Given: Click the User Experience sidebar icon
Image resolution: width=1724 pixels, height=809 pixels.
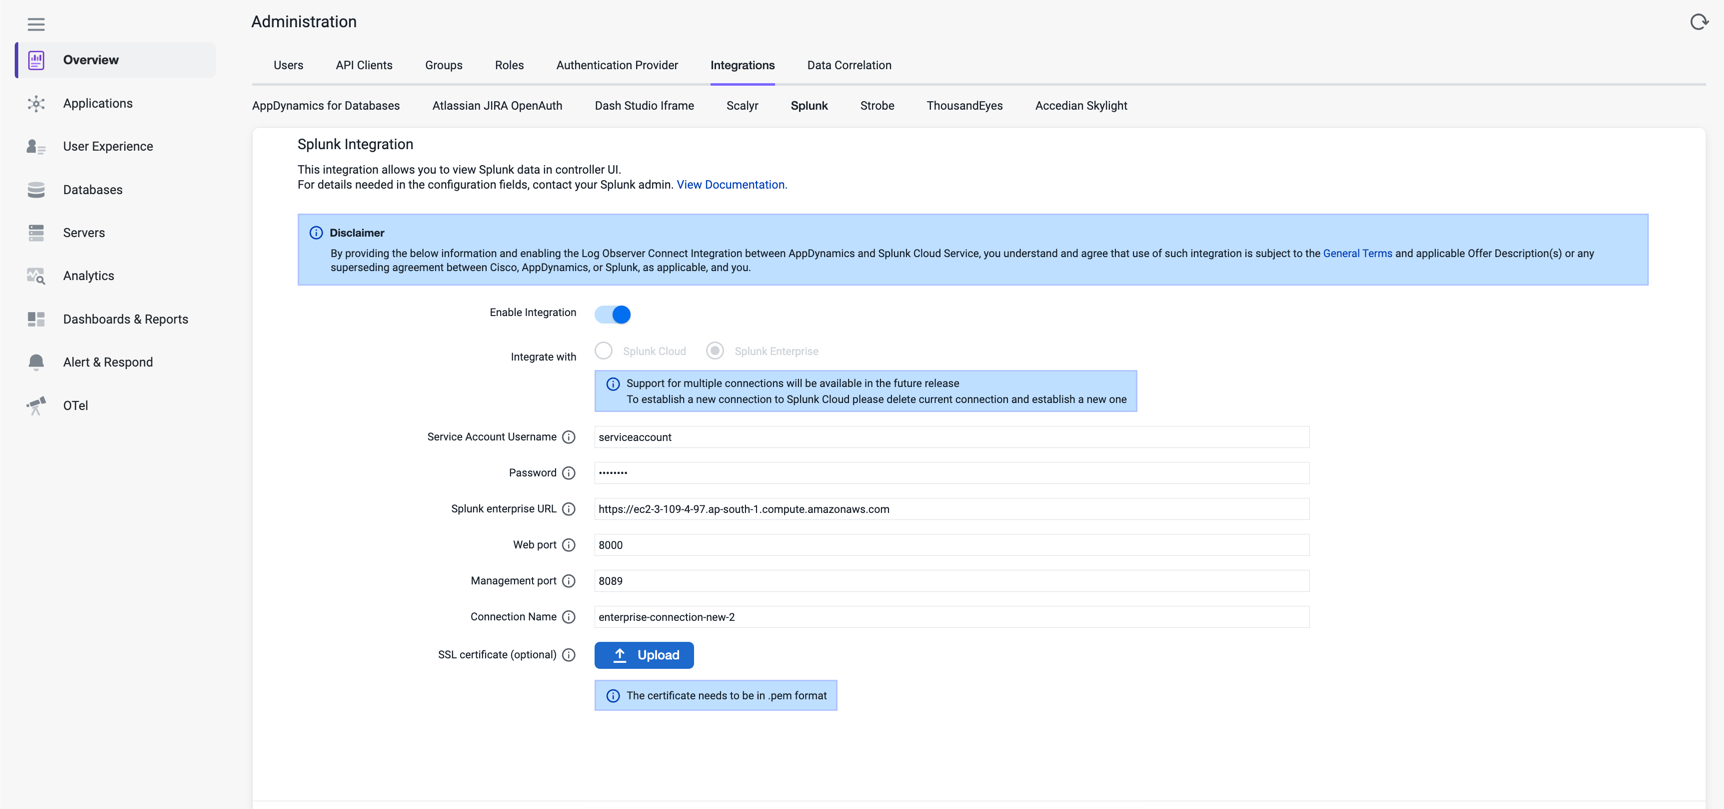Looking at the screenshot, I should click(x=36, y=147).
